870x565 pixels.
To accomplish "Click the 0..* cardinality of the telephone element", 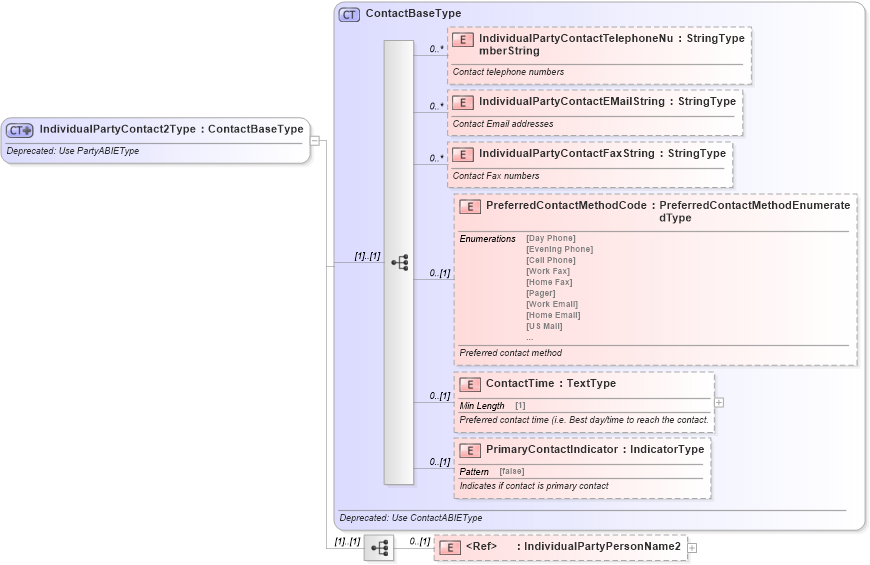I will (437, 49).
